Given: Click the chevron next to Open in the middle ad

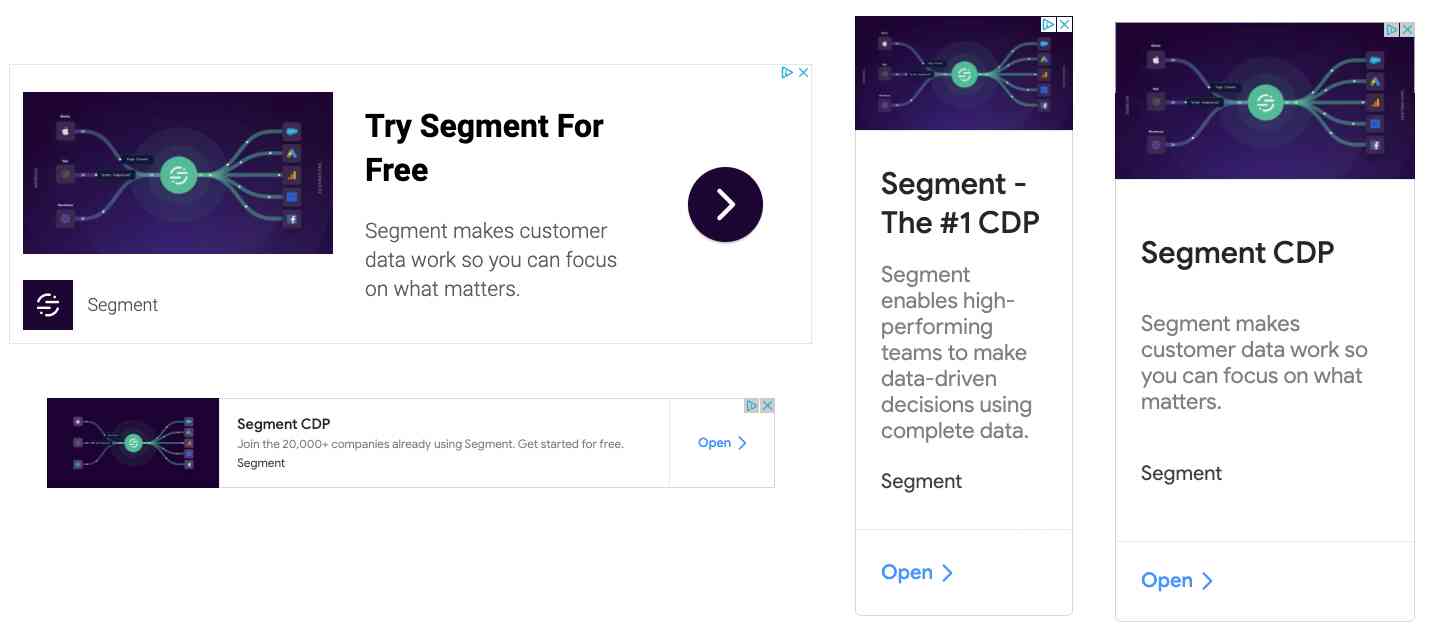Looking at the screenshot, I should pos(948,572).
